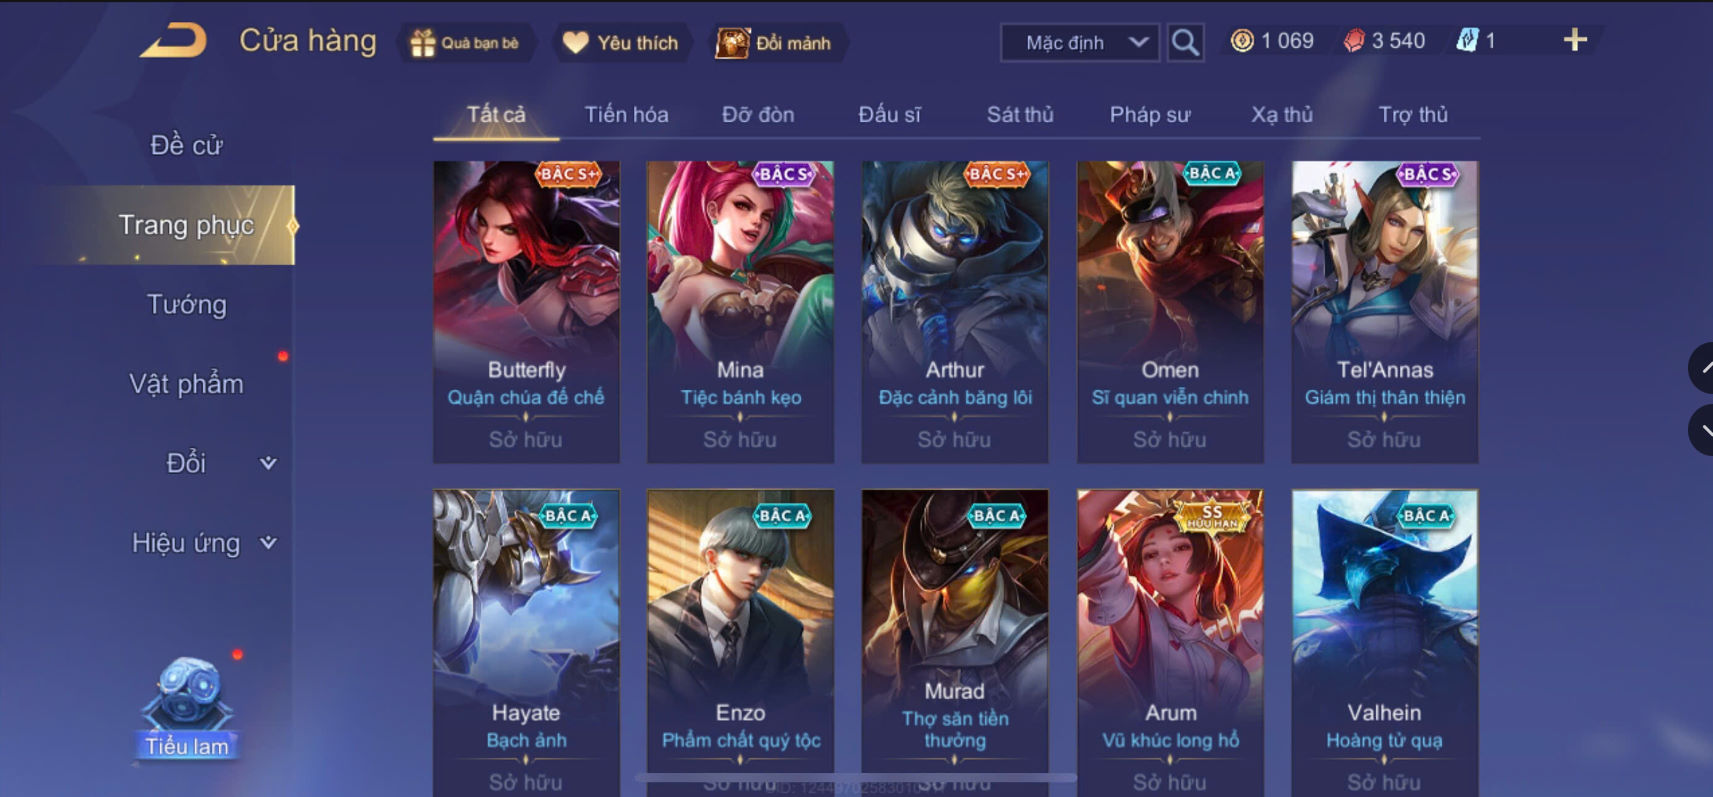
Task: Click the plus icon to add currency
Action: [1575, 40]
